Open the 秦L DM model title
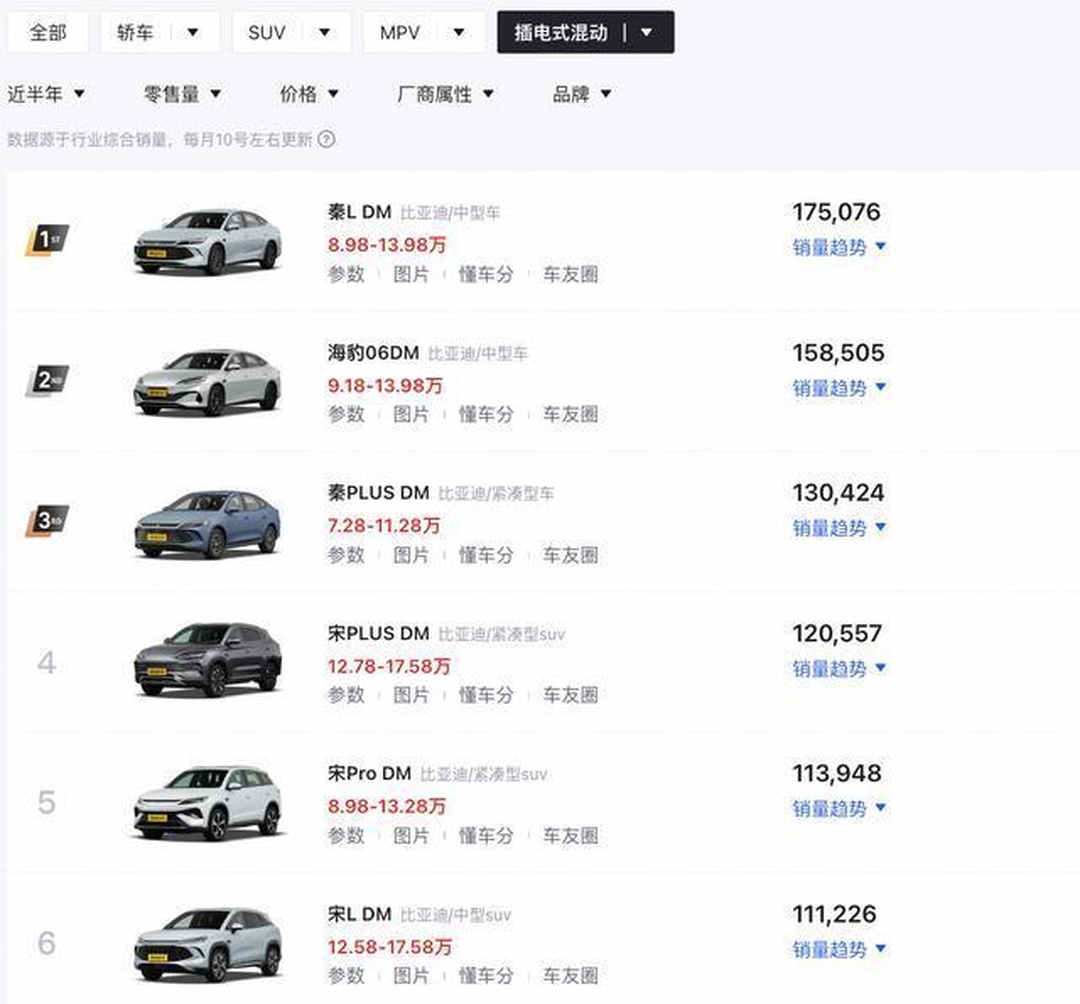1080x1004 pixels. [x=360, y=212]
